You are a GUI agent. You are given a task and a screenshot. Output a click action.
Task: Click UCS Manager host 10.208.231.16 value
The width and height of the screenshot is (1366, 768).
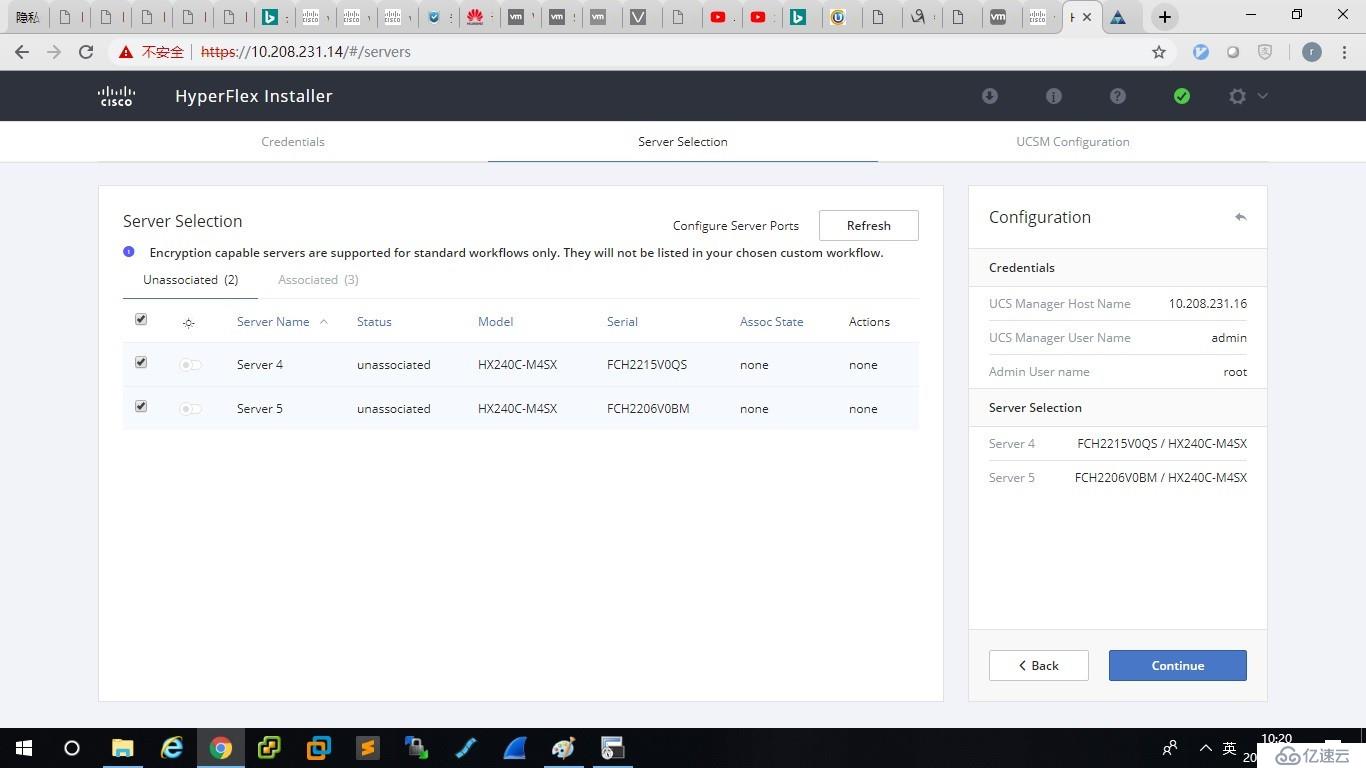tap(1208, 304)
